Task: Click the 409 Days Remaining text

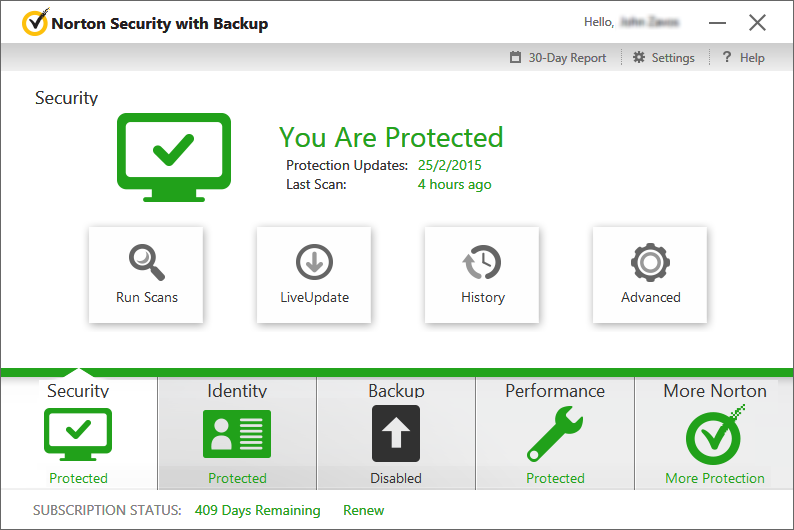Action: (x=257, y=510)
